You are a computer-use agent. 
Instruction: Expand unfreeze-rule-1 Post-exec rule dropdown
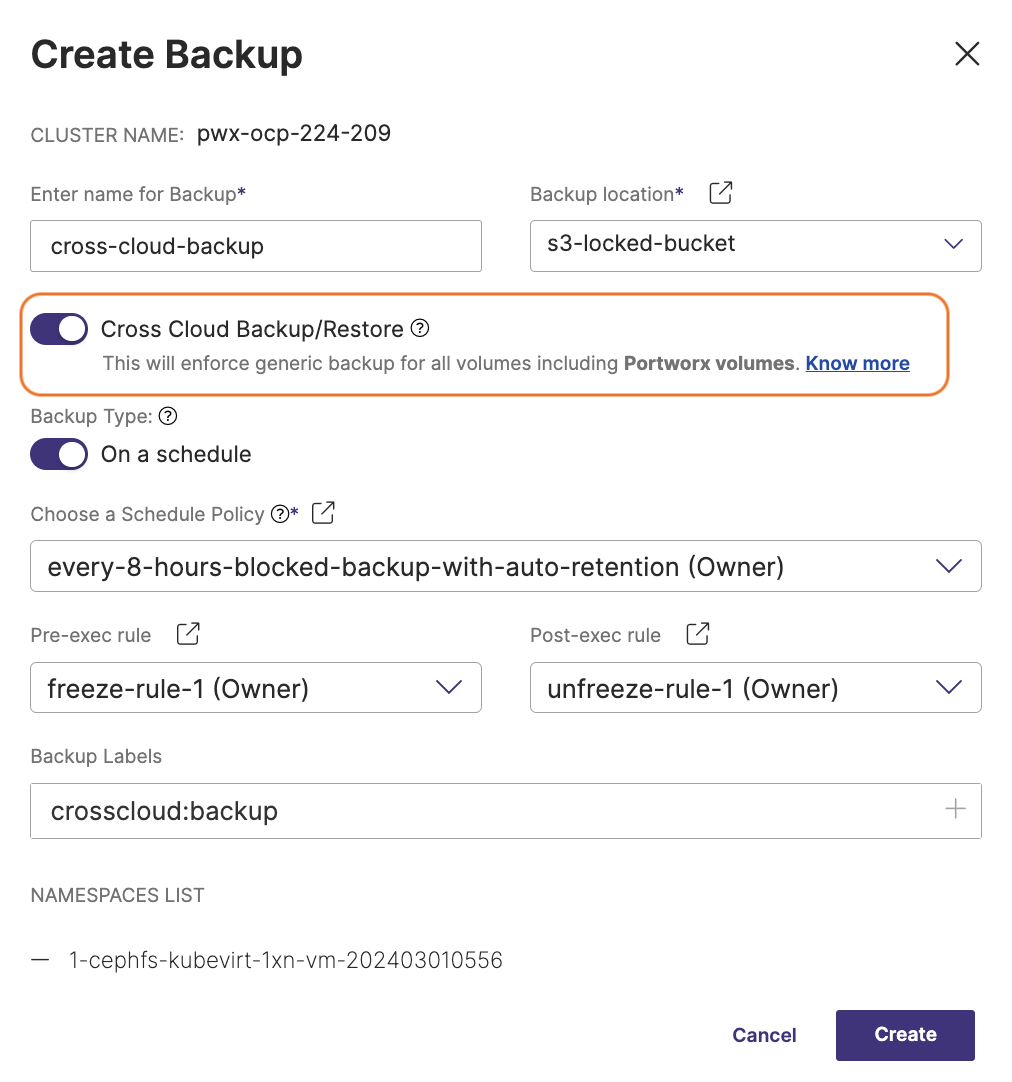click(947, 687)
